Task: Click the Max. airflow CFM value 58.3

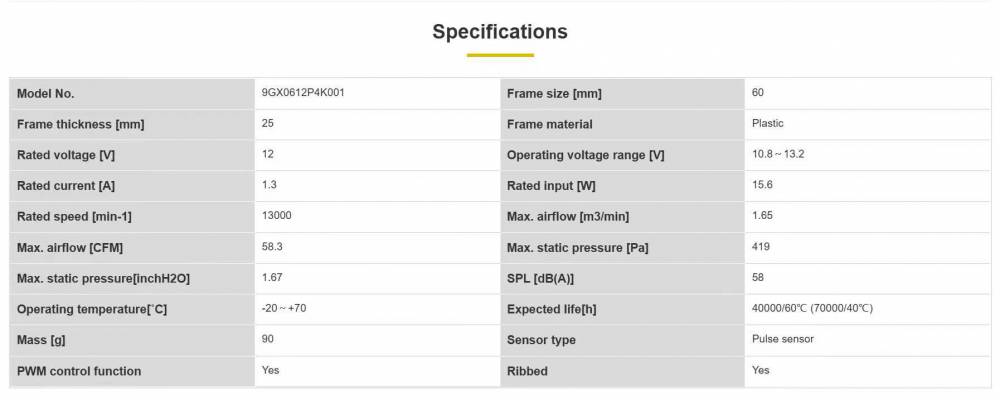Action: coord(271,247)
